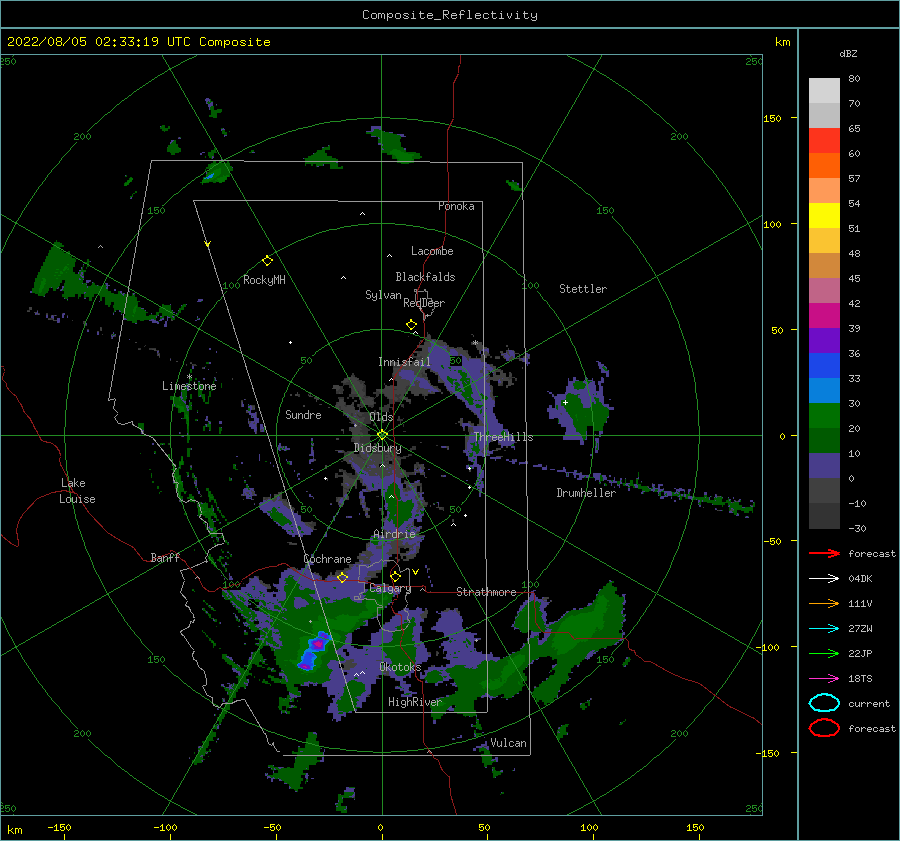Click the Strathmore city label

click(486, 592)
